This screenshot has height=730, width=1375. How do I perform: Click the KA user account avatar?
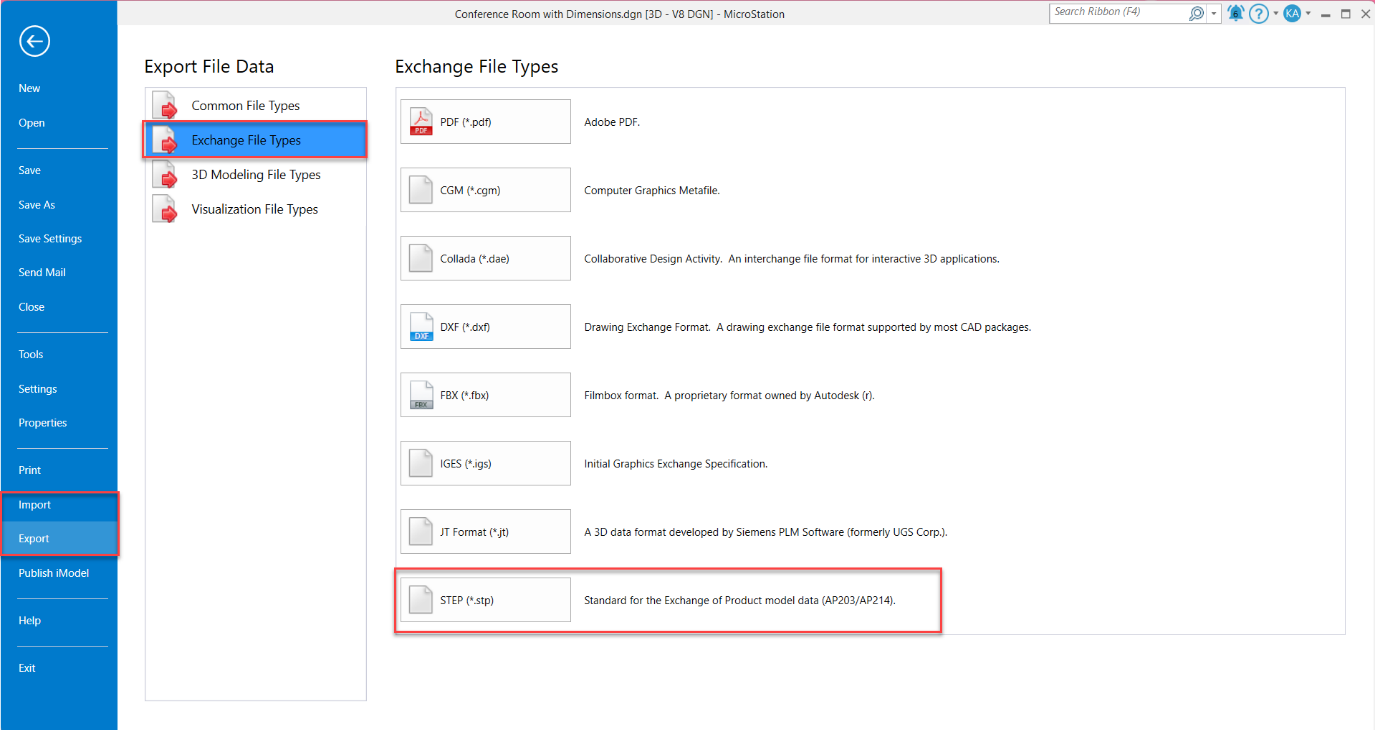(x=1292, y=13)
